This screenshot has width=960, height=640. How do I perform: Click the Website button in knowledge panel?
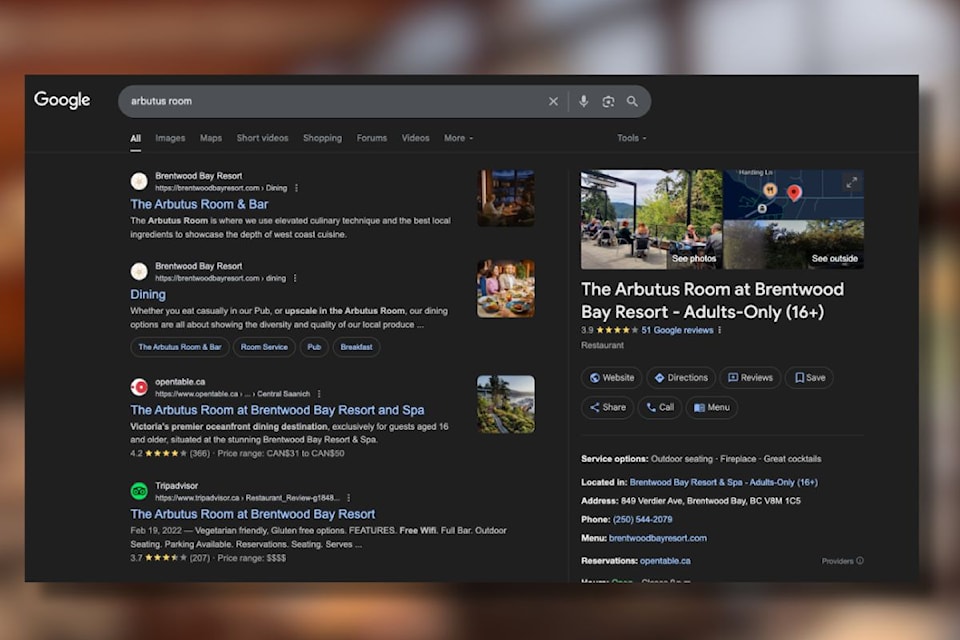(612, 378)
